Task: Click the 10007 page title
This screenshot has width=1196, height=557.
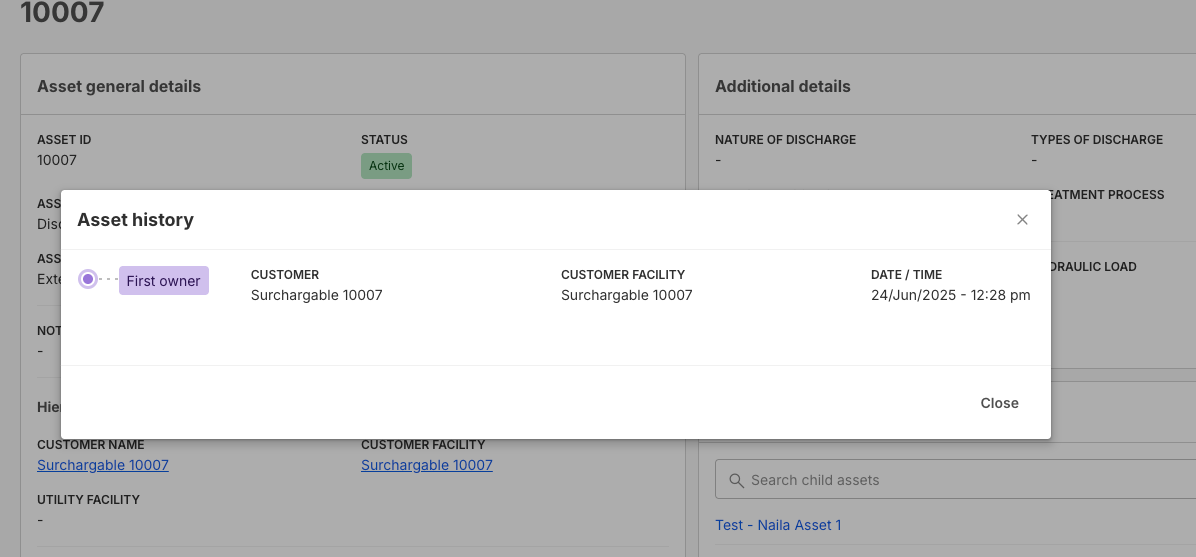Action: click(62, 13)
